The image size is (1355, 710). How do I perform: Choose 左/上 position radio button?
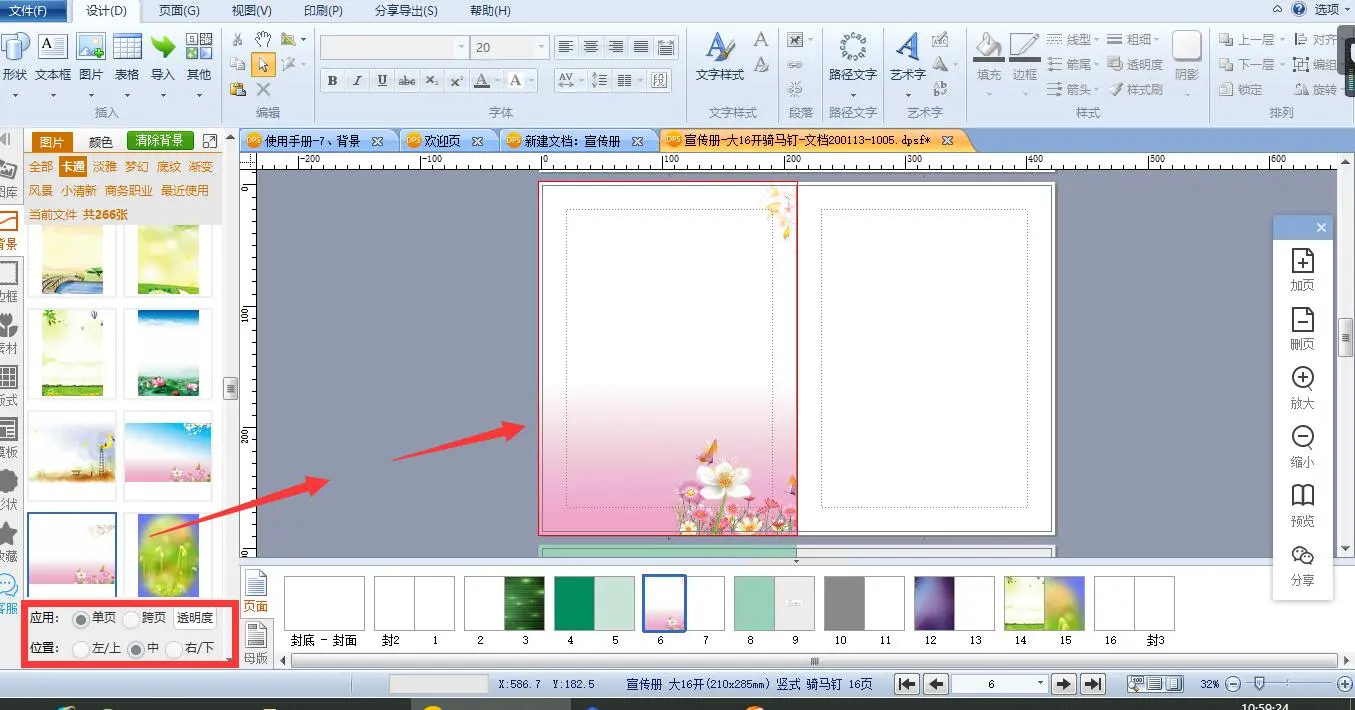pos(81,649)
